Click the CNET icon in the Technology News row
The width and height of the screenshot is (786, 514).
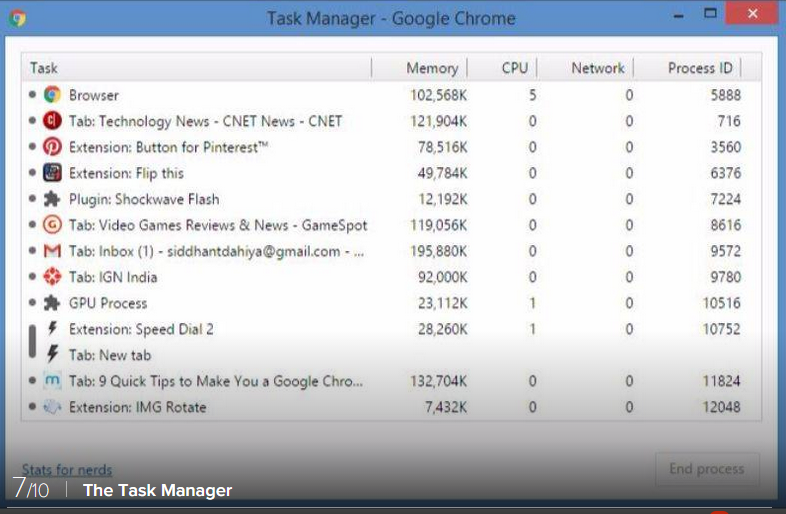coord(52,120)
